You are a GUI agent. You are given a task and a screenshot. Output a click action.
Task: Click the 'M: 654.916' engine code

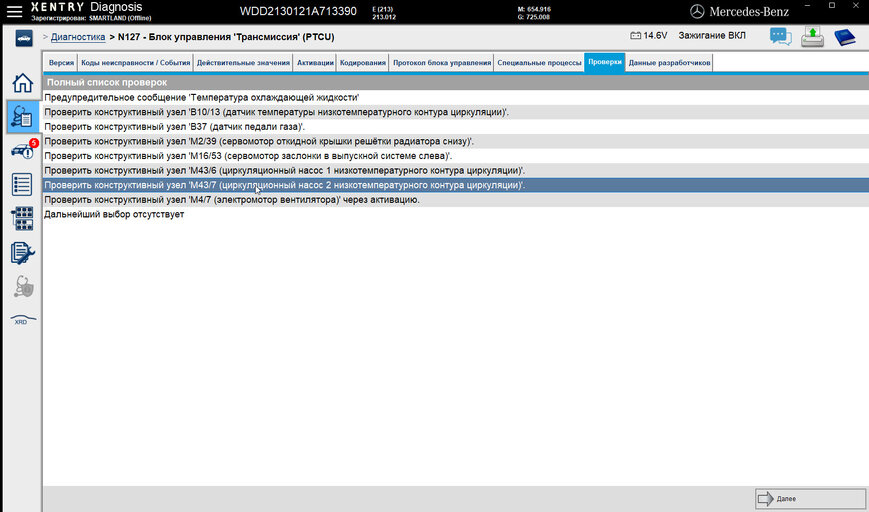(x=534, y=9)
